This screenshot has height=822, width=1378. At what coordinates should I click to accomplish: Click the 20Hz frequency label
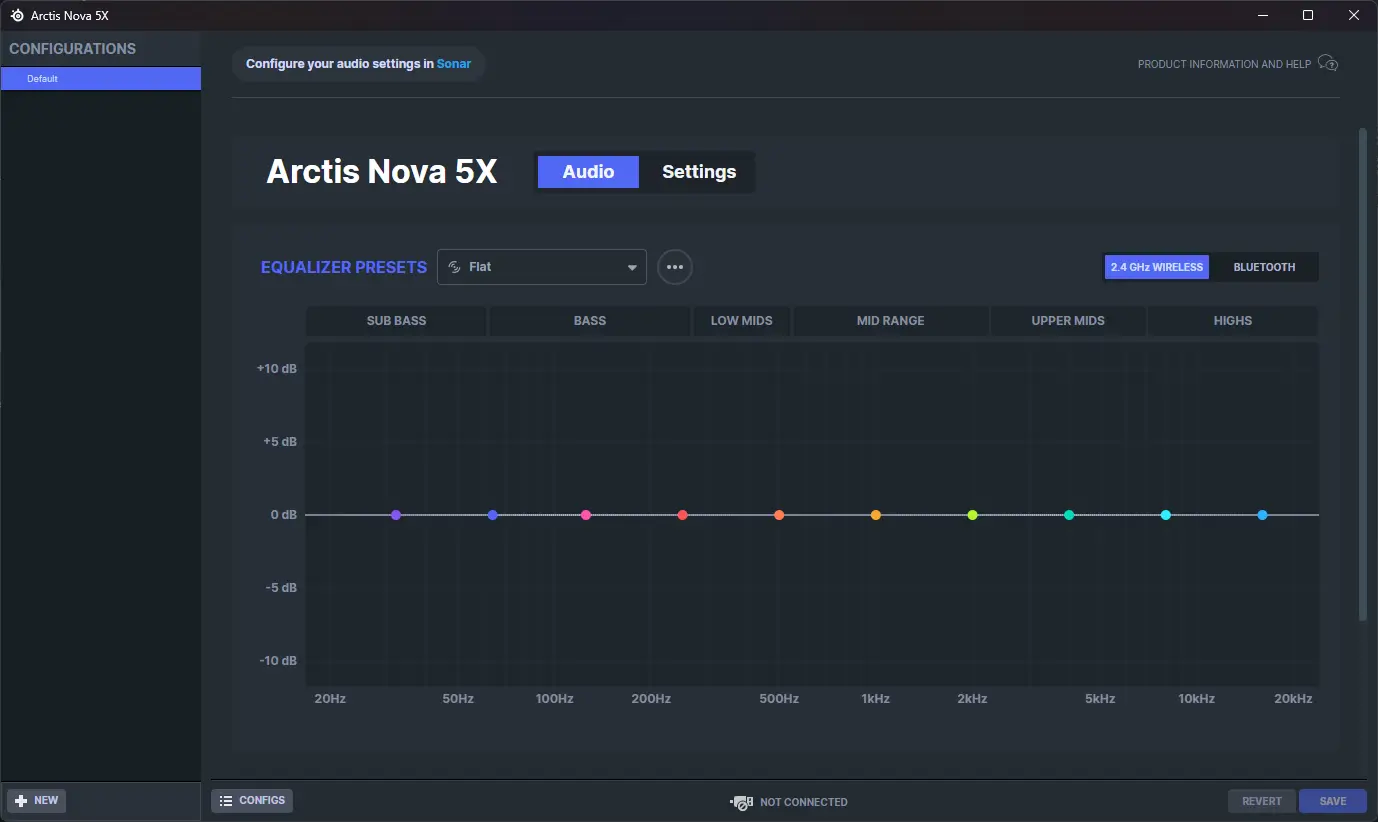coord(330,699)
